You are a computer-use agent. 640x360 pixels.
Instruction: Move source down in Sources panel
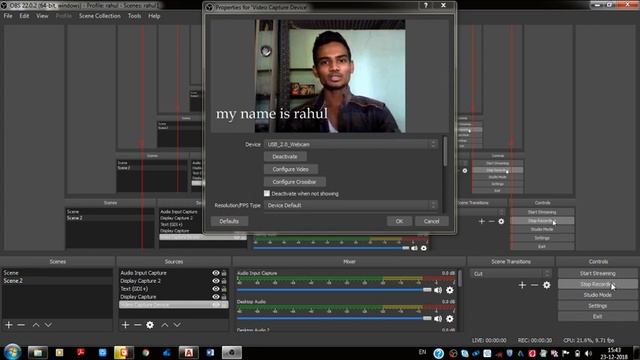(177, 325)
